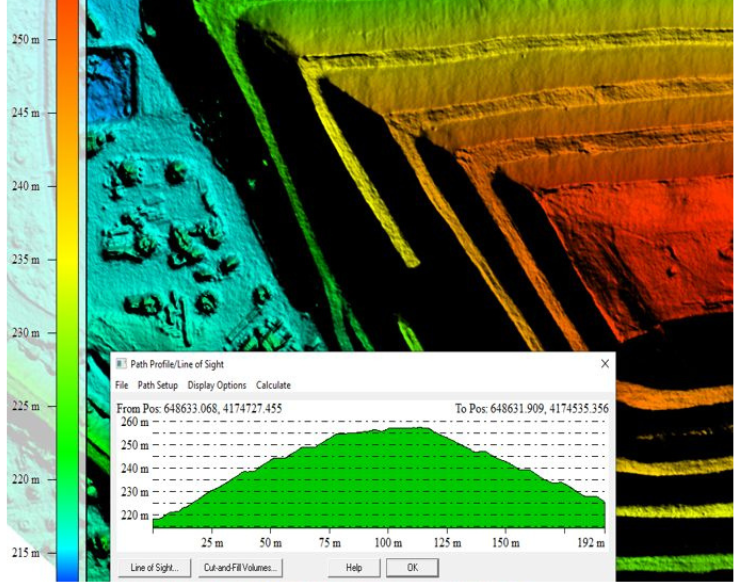Click the Path Profile/Line of Sight title text
Image resolution: width=734 pixels, height=582 pixels.
point(177,364)
